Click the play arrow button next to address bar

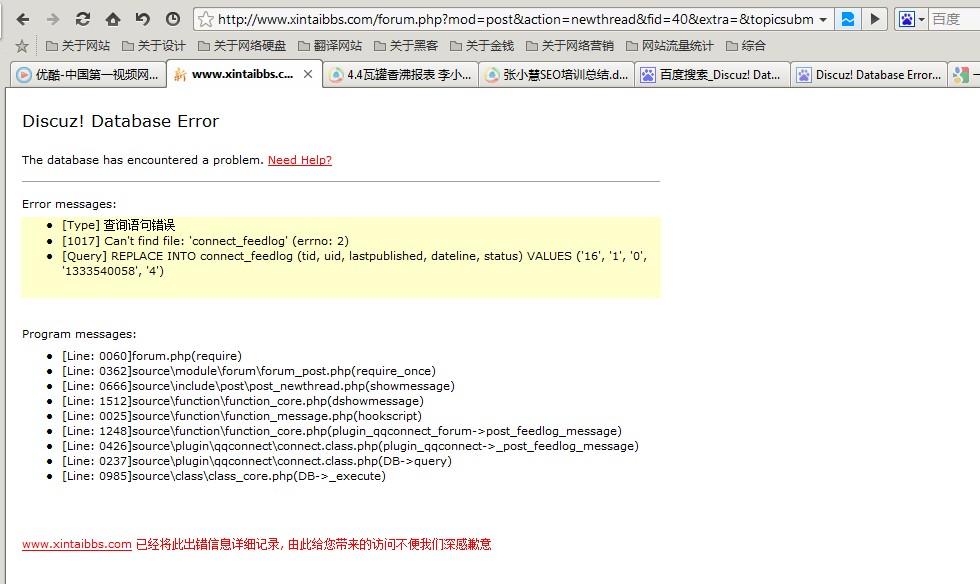(875, 19)
